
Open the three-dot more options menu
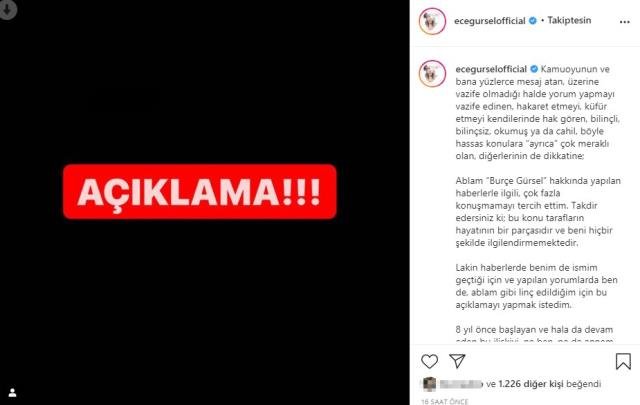point(624,22)
